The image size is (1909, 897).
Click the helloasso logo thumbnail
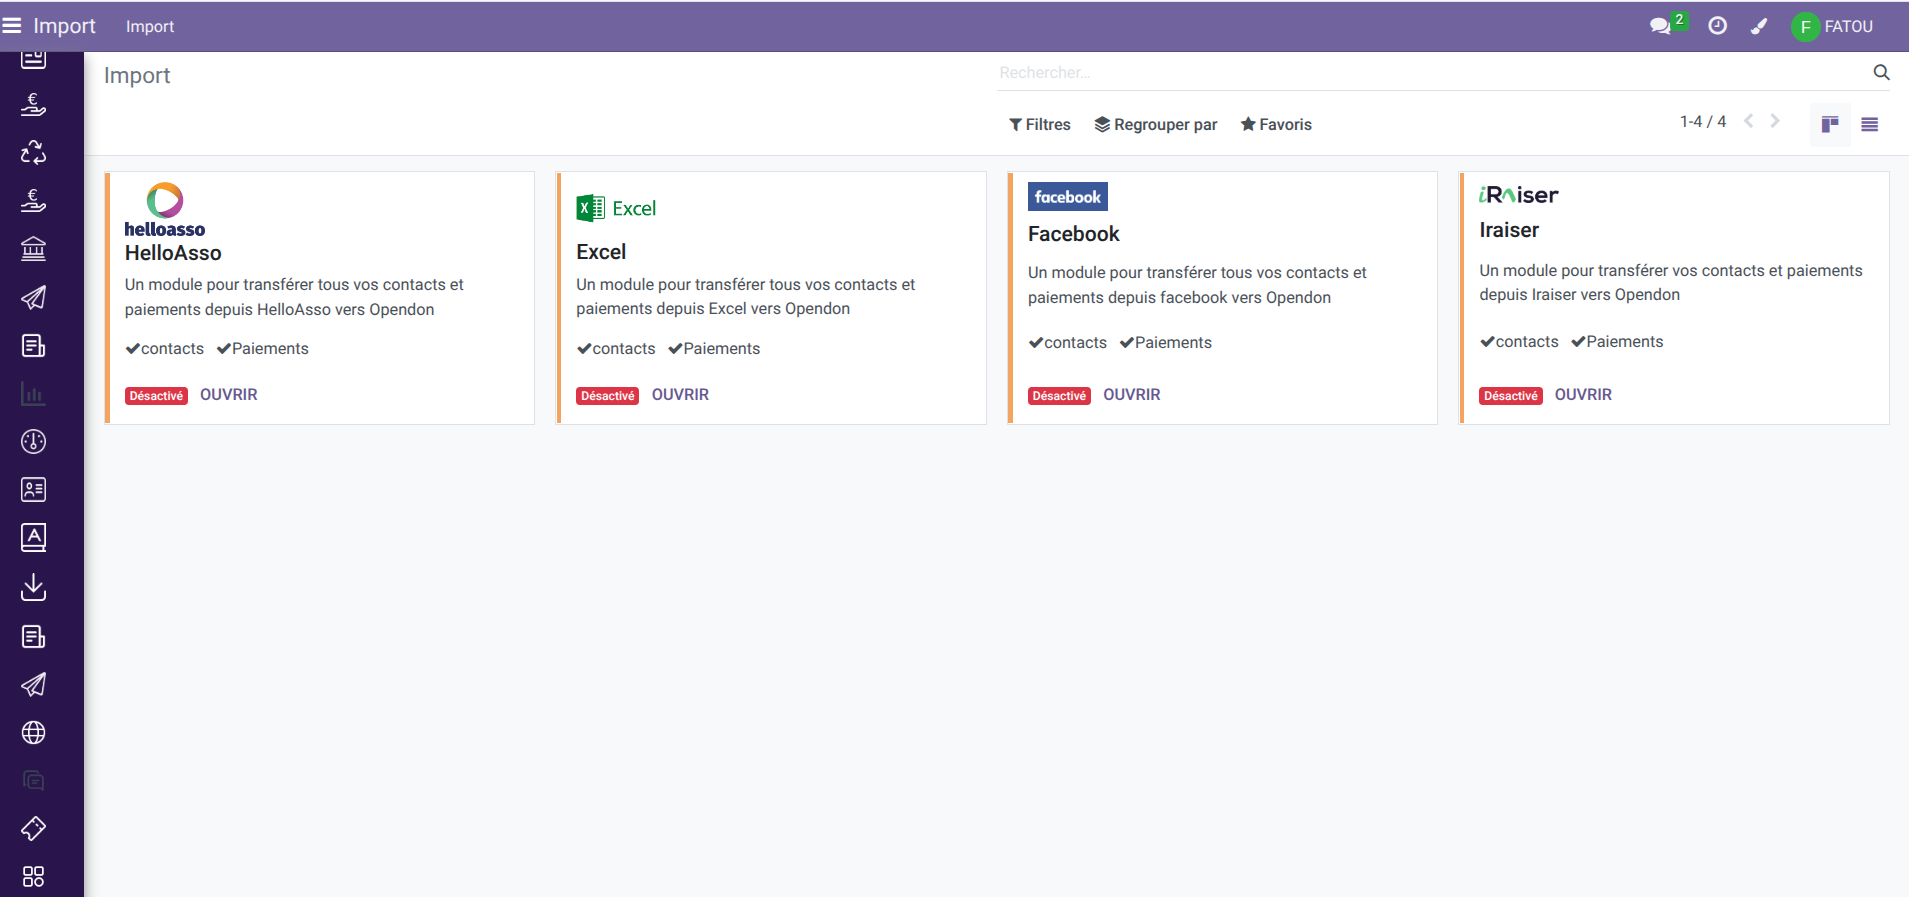(x=165, y=210)
